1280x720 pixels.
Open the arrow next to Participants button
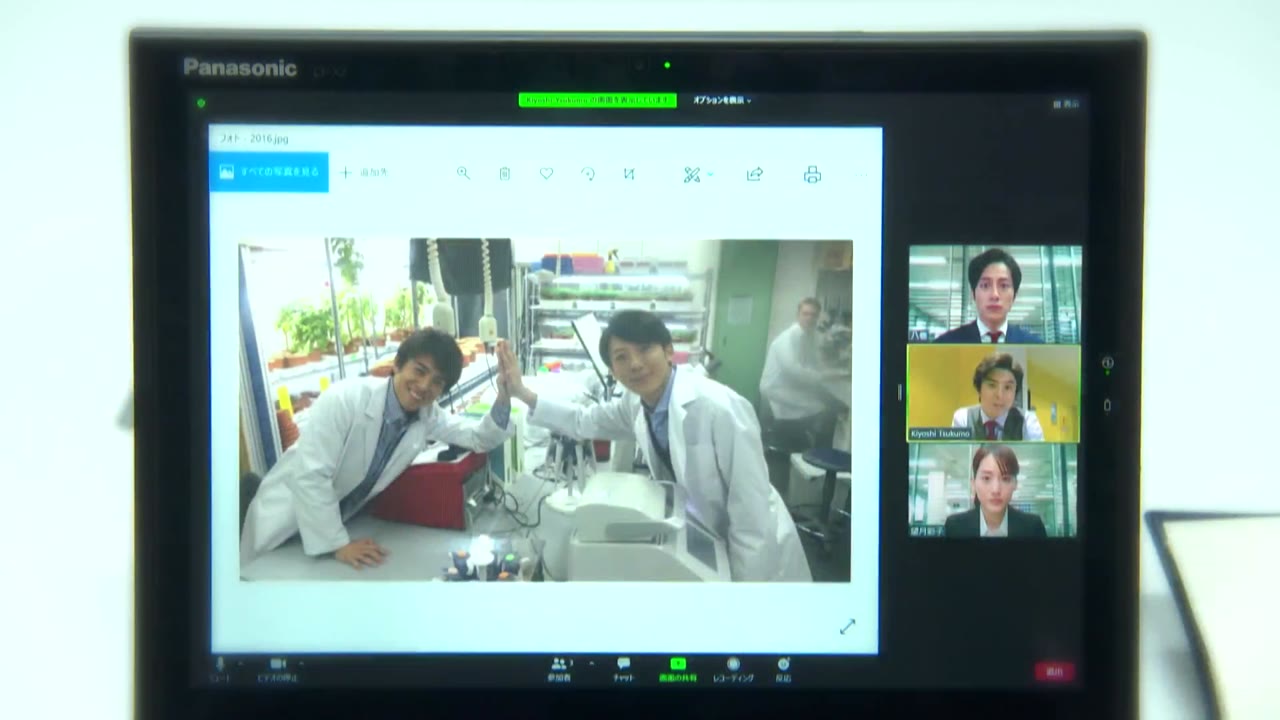point(591,663)
